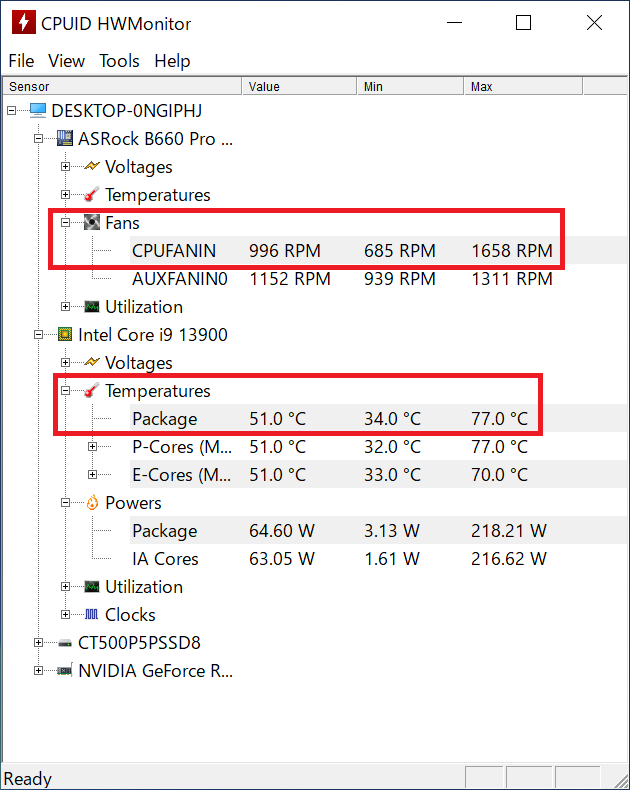
Task: Expand the motherboard Voltages node
Action: [66, 166]
